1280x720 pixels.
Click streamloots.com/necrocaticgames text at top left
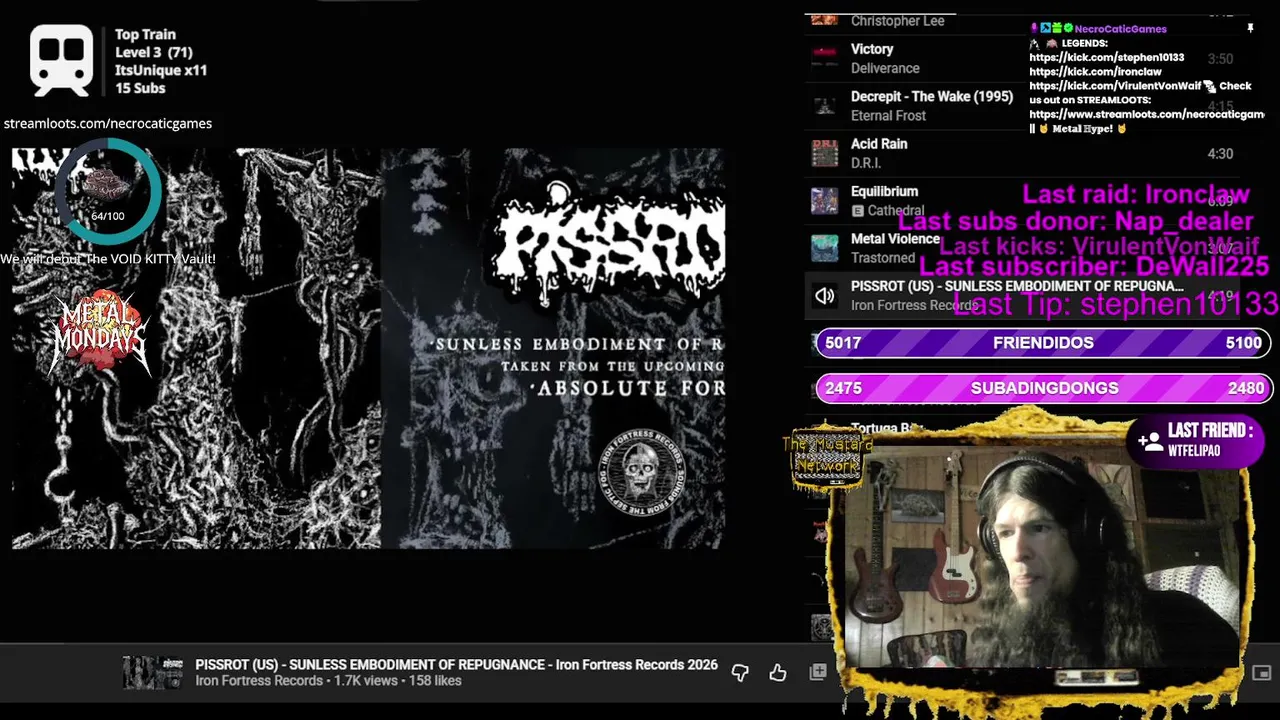pyautogui.click(x=108, y=123)
